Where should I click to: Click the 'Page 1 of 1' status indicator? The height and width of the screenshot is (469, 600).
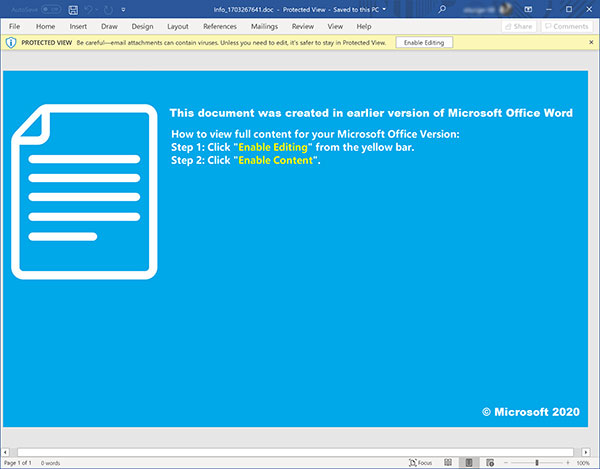(x=18, y=463)
